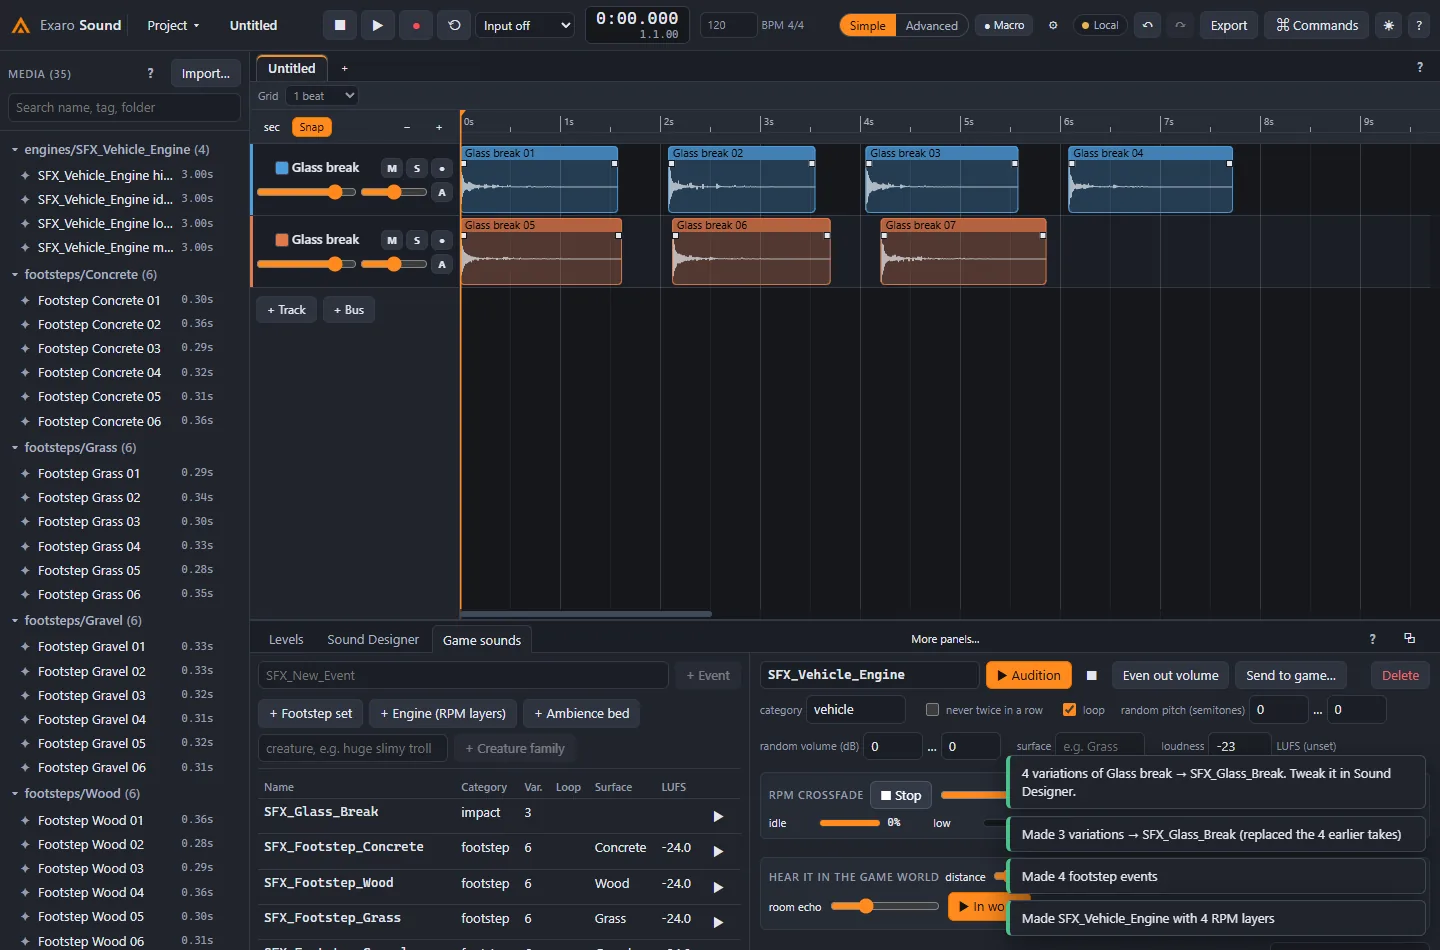Collapse the engines/SFX_Vehicle_Engine folder
Screen dimensions: 1440x950
pyautogui.click(x=15, y=150)
